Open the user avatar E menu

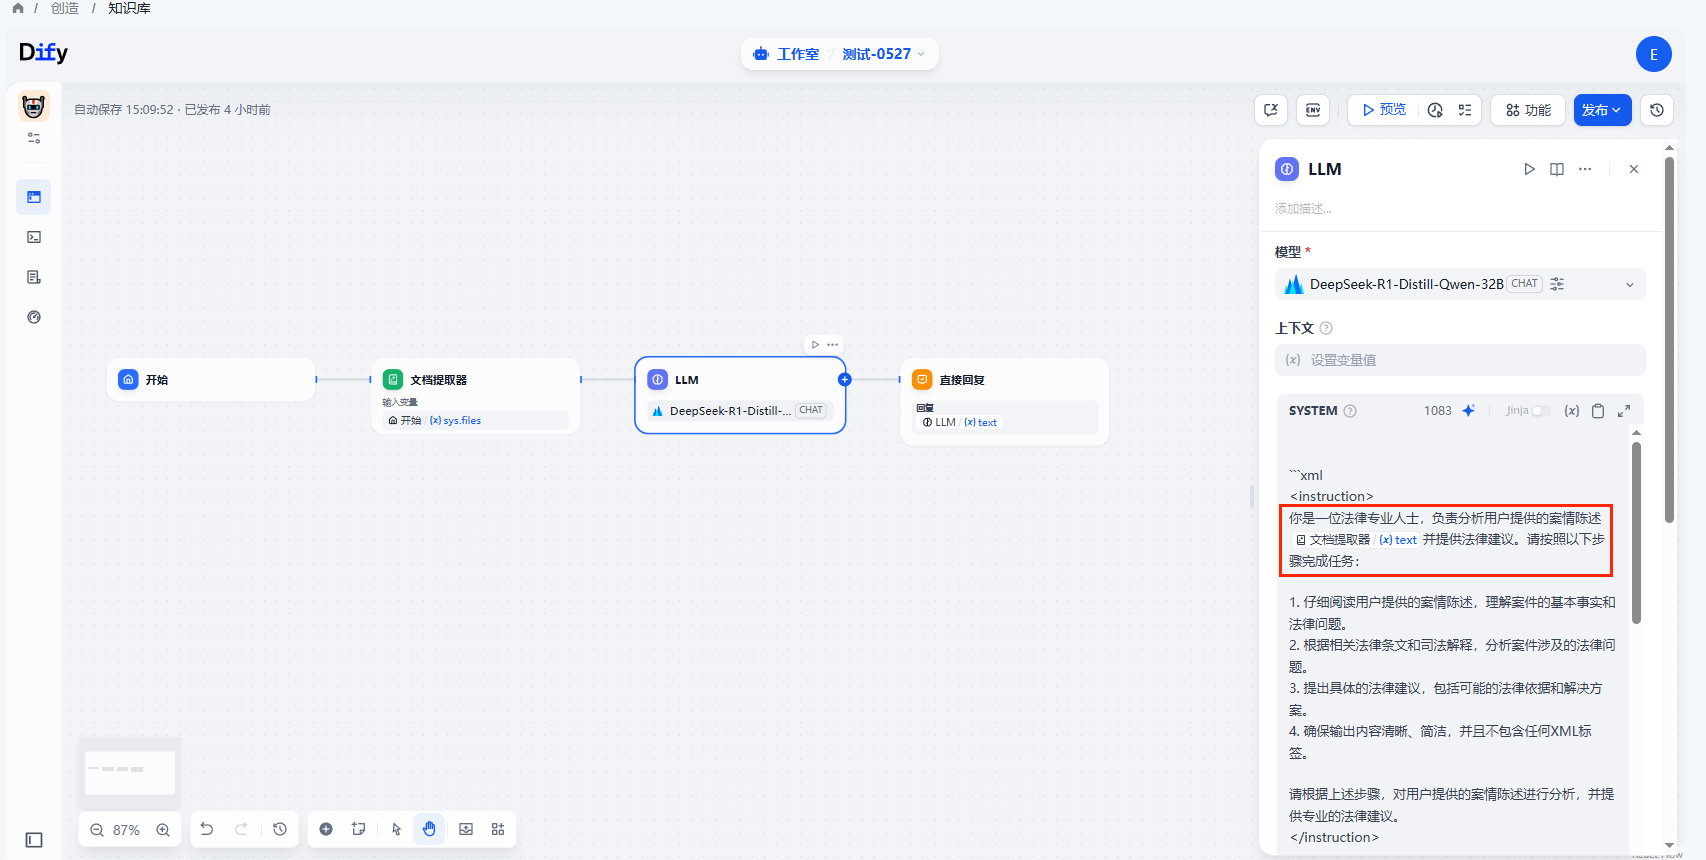coord(1653,54)
